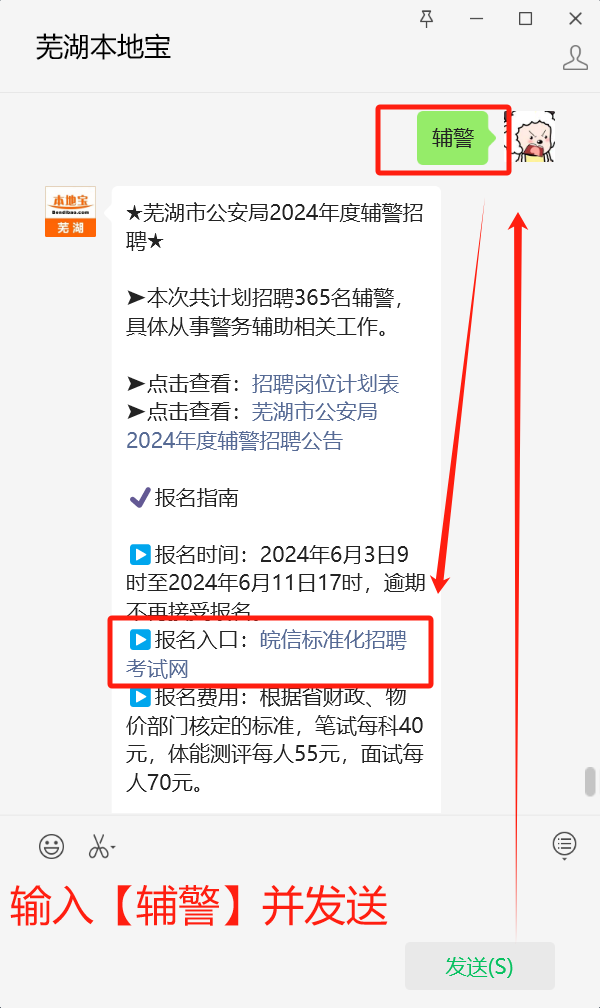Open the 2024年度辅警招聘公告 link
The width and height of the screenshot is (600, 1008).
[x=235, y=440]
